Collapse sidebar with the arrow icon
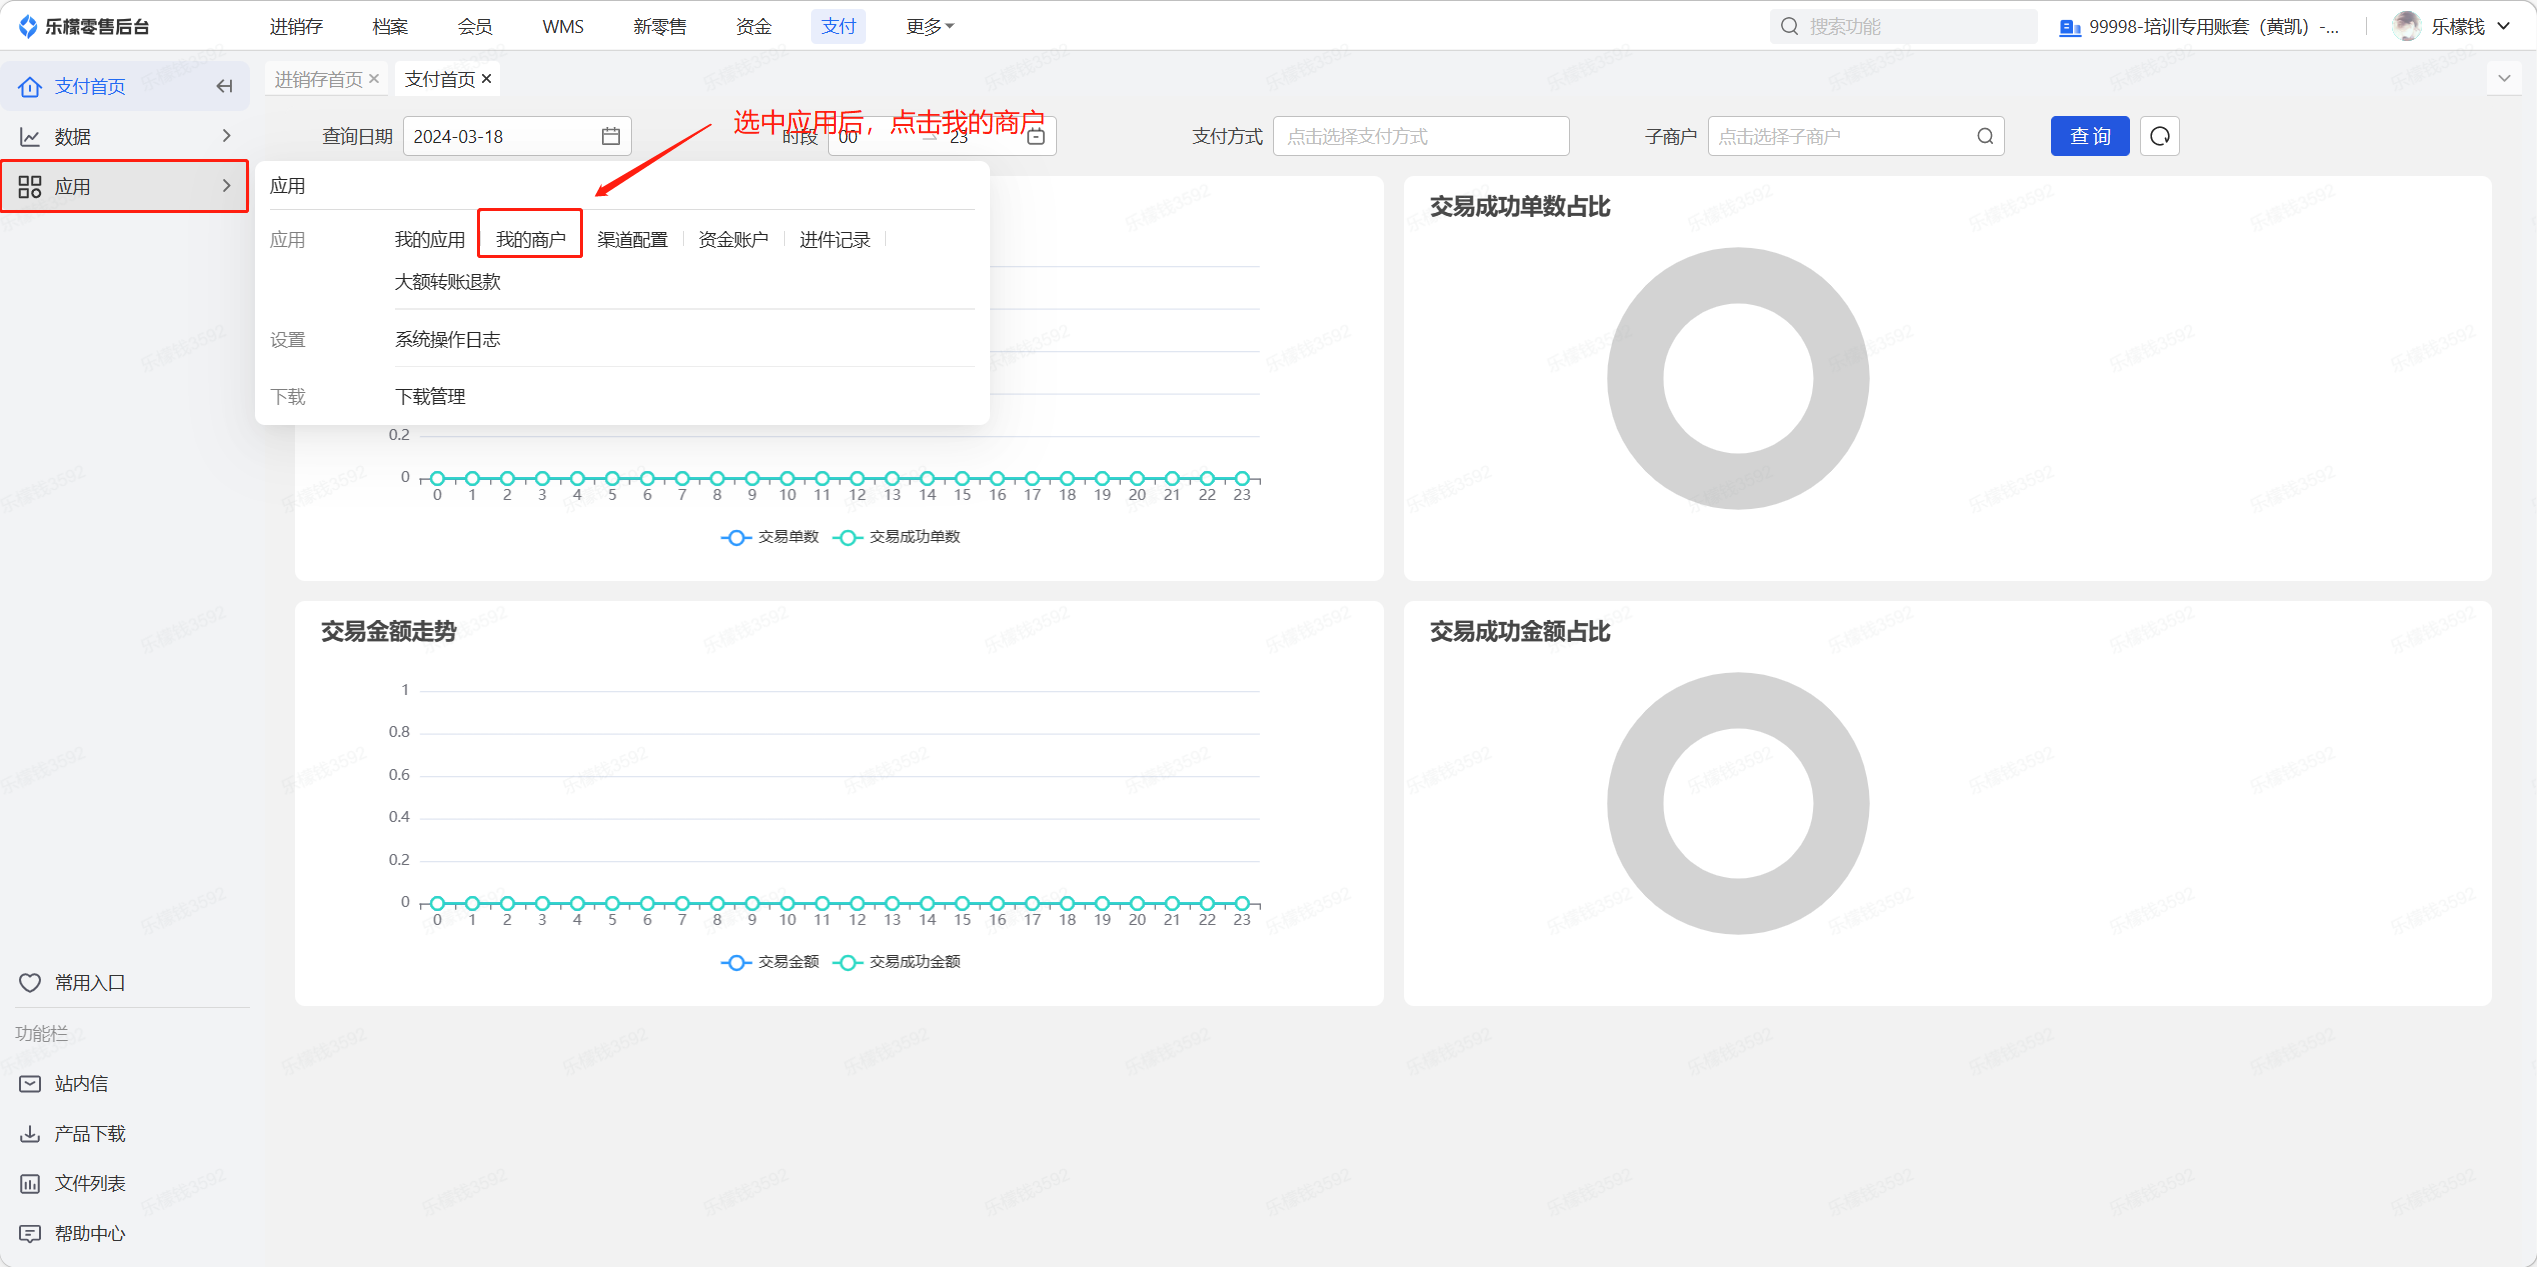 224,87
